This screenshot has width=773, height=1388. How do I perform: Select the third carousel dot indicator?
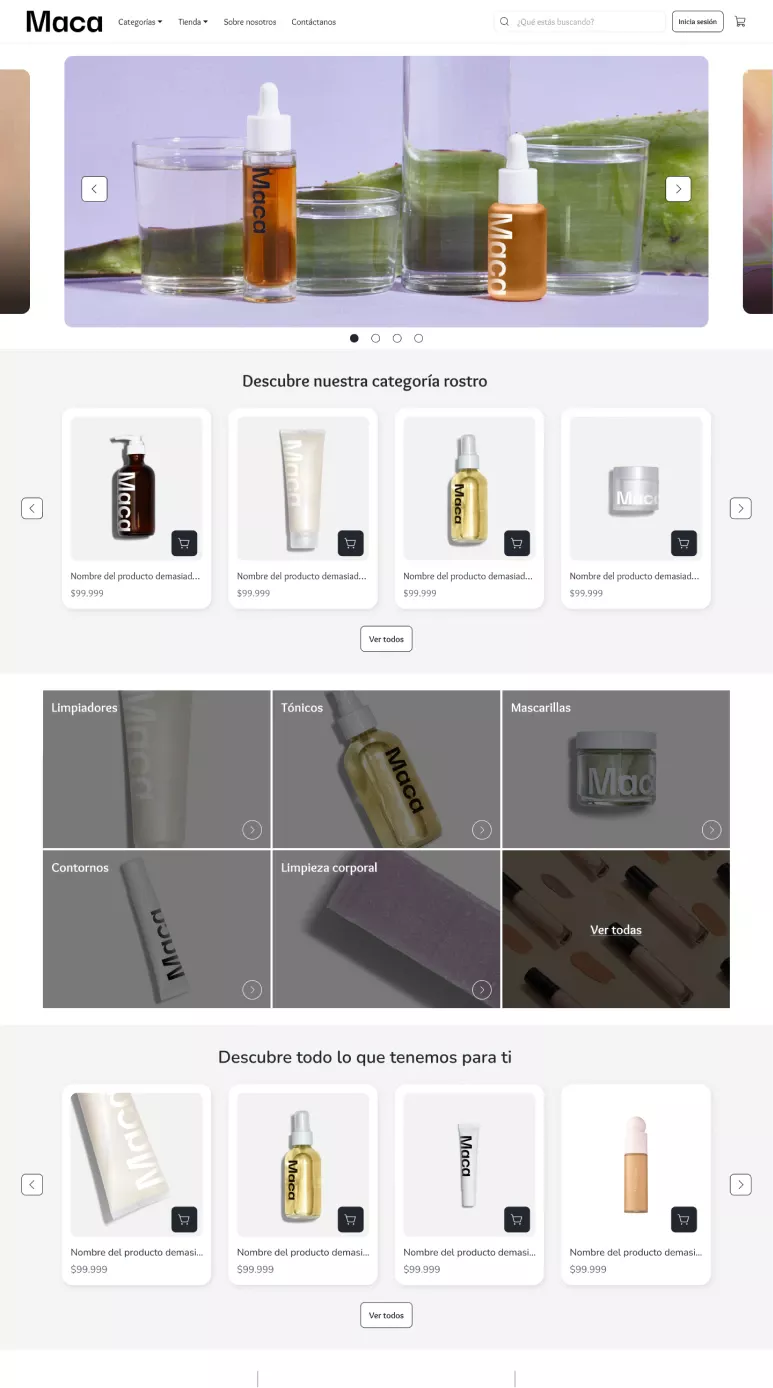point(397,338)
